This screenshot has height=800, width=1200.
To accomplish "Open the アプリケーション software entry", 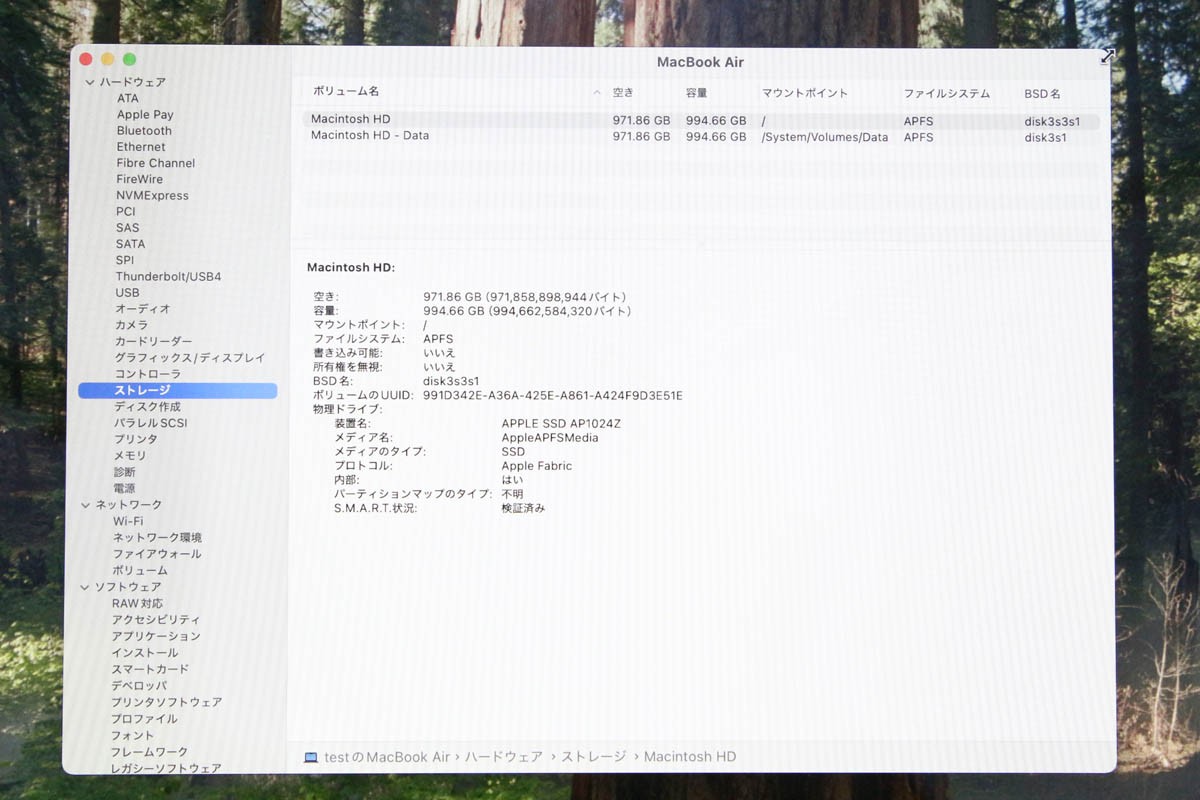I will click(x=156, y=636).
